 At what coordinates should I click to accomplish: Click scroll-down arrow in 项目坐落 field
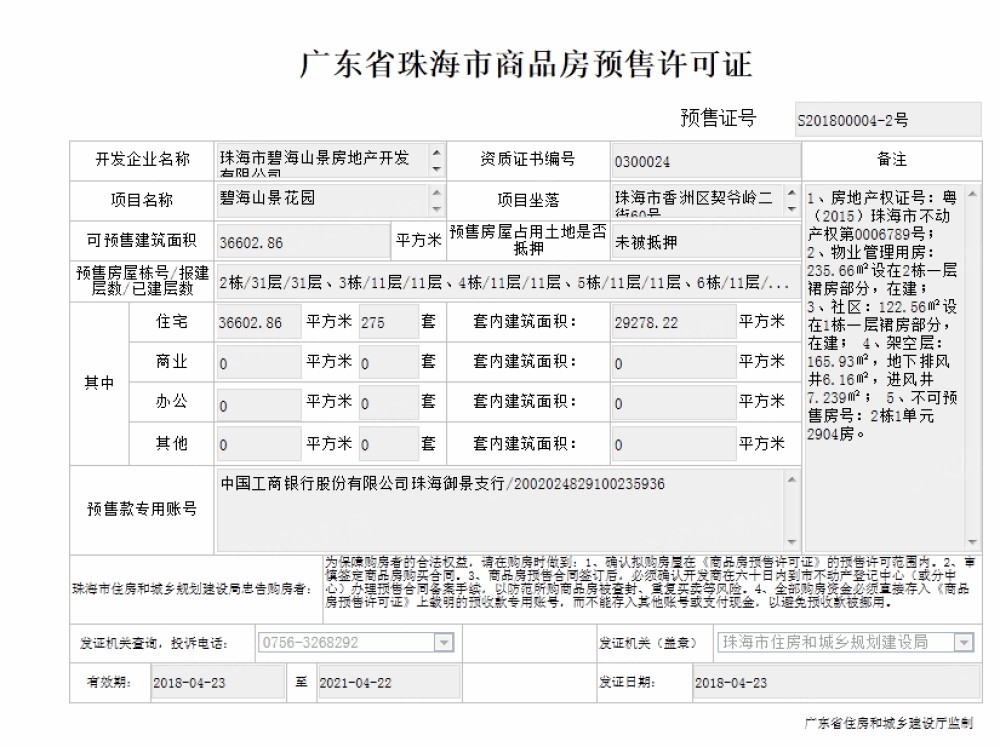pos(791,209)
